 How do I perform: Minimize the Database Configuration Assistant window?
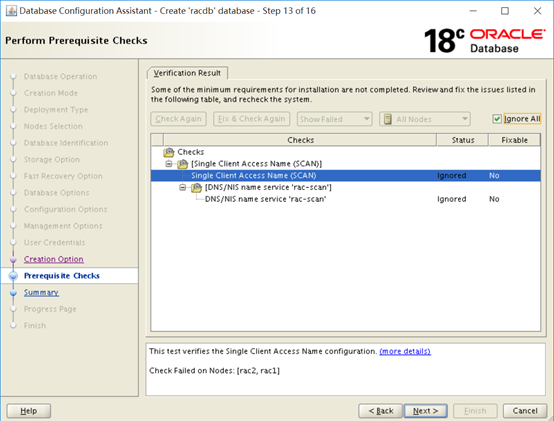coord(473,11)
